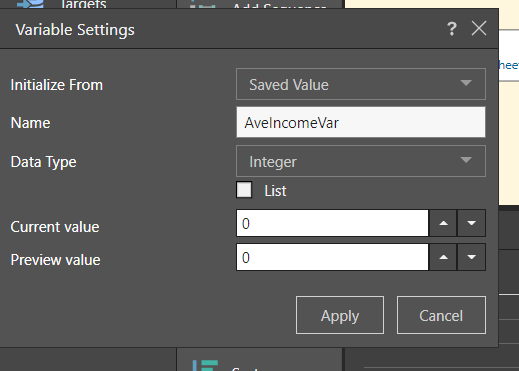Decrease Preview value with down arrow

[x=471, y=257]
